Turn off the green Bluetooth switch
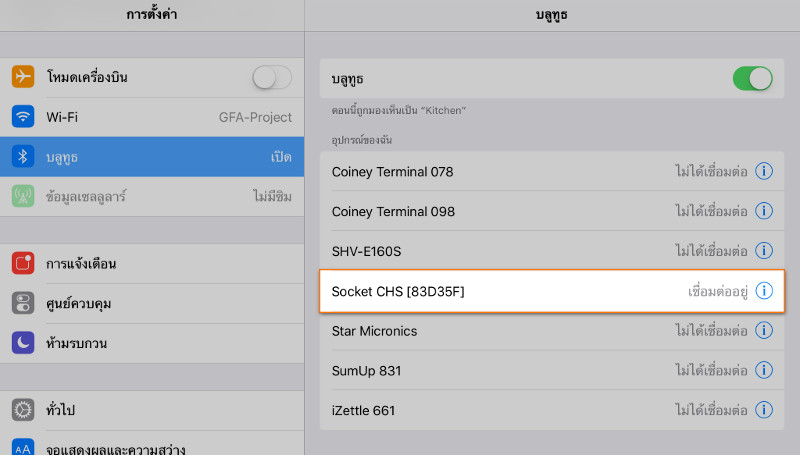Image resolution: width=800 pixels, height=455 pixels. 753,78
